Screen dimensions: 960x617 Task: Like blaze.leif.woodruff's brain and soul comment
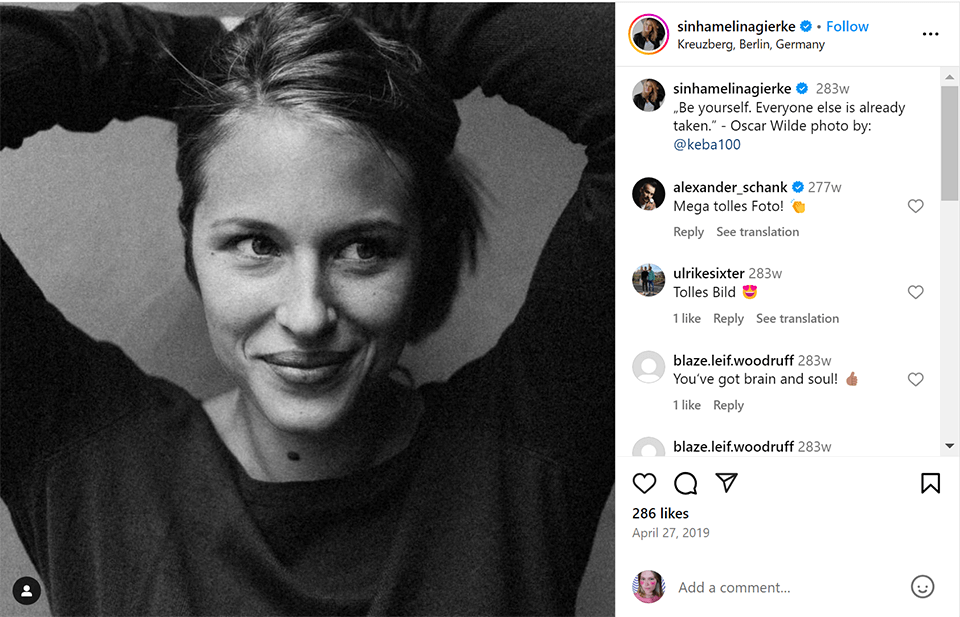915,380
